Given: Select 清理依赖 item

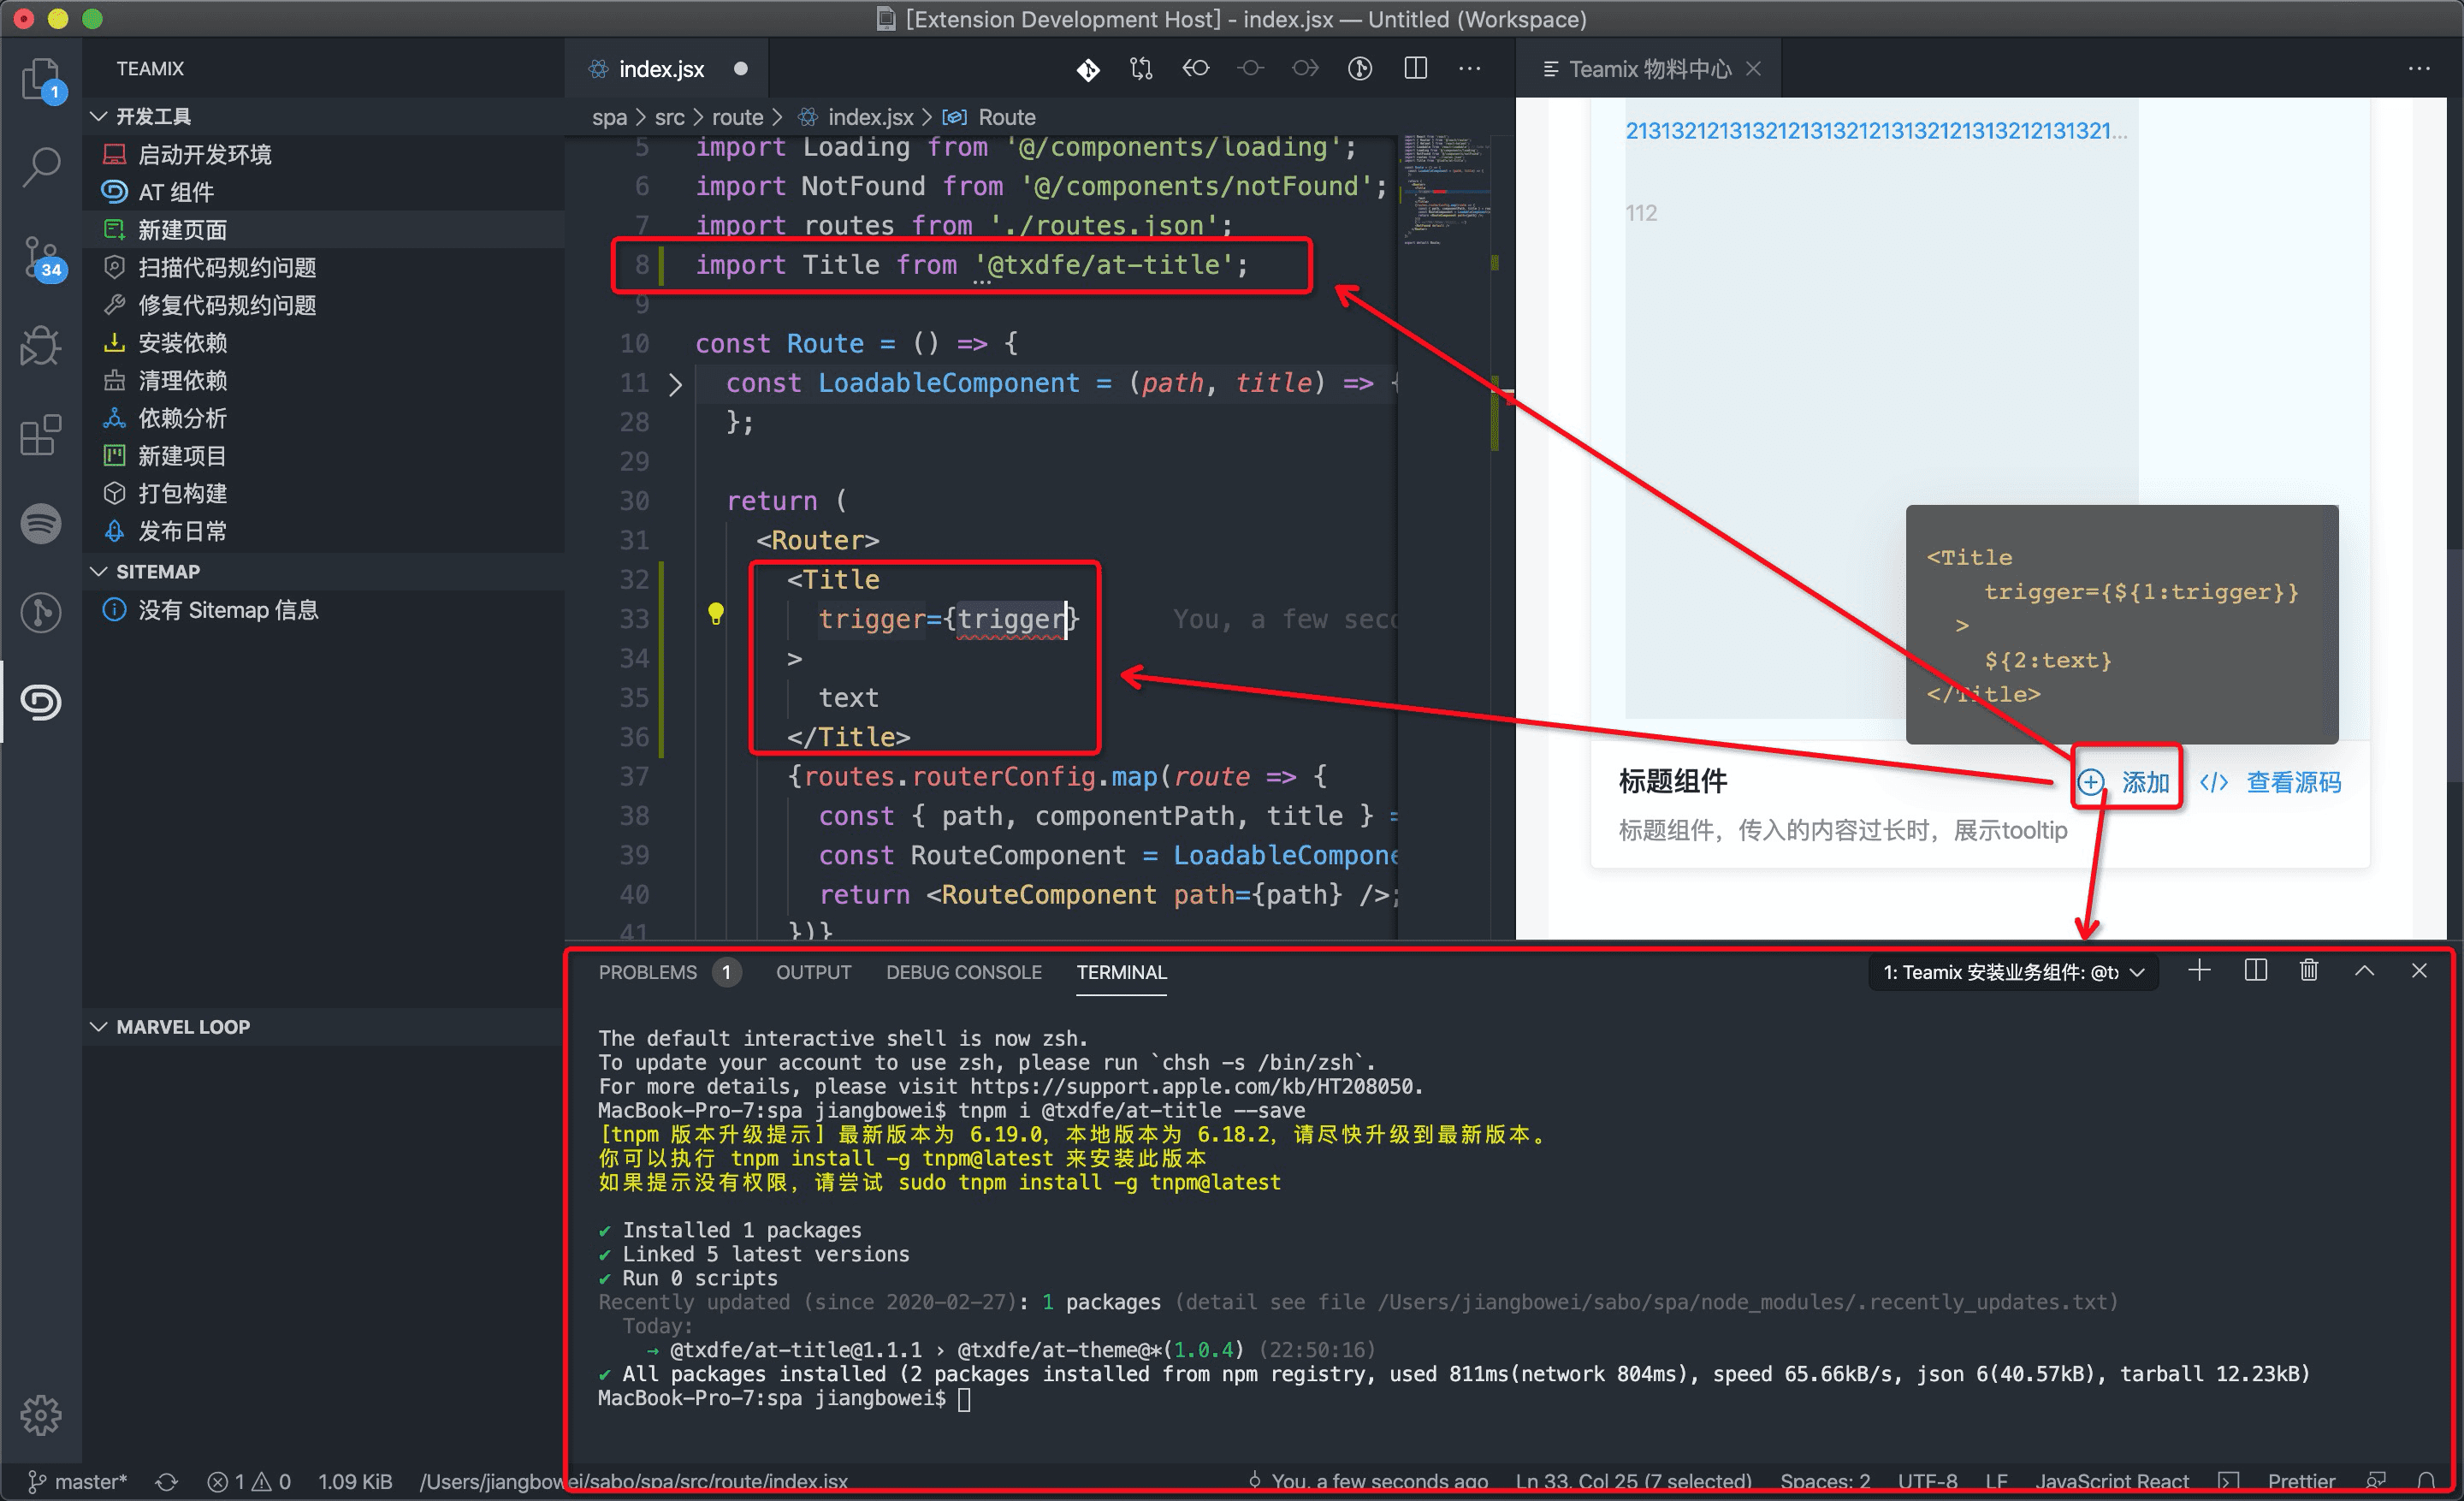Looking at the screenshot, I should point(325,380).
